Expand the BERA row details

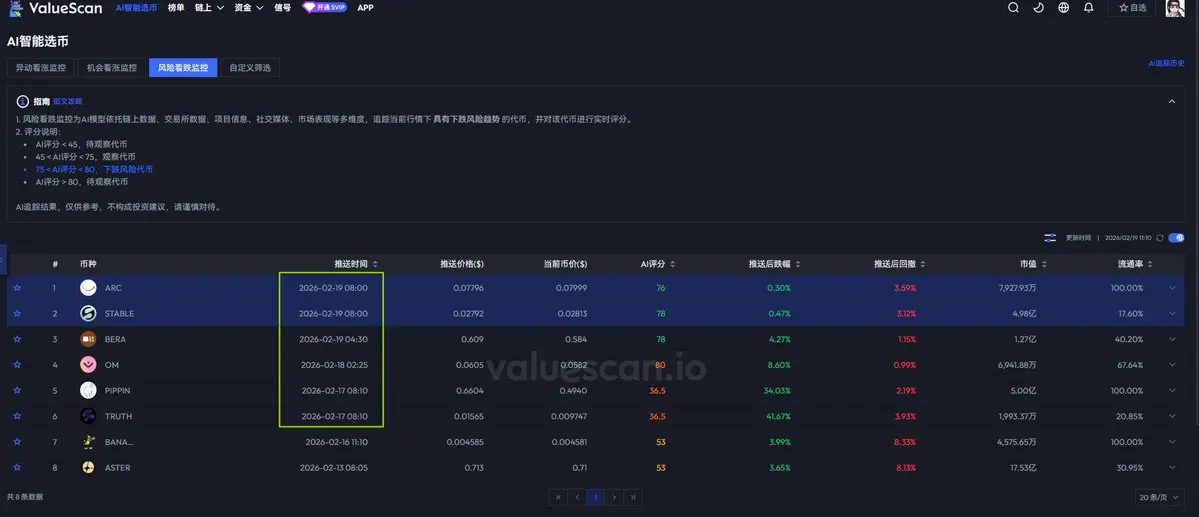(1173, 339)
